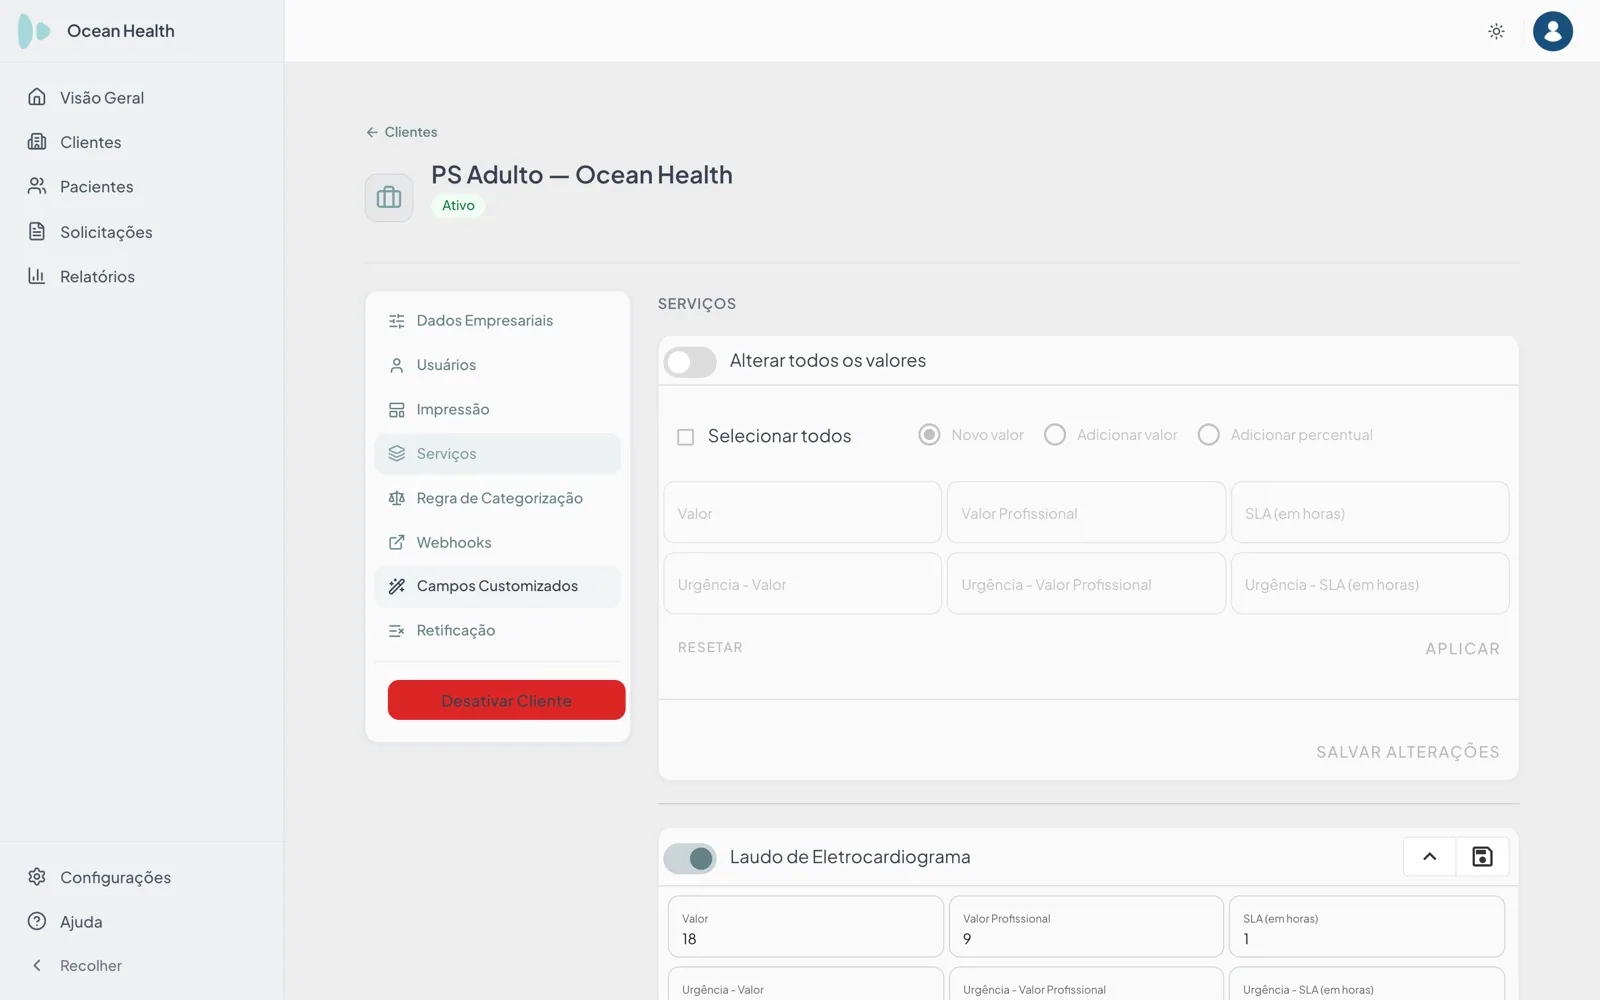Select the Novo valor radio button

click(929, 435)
